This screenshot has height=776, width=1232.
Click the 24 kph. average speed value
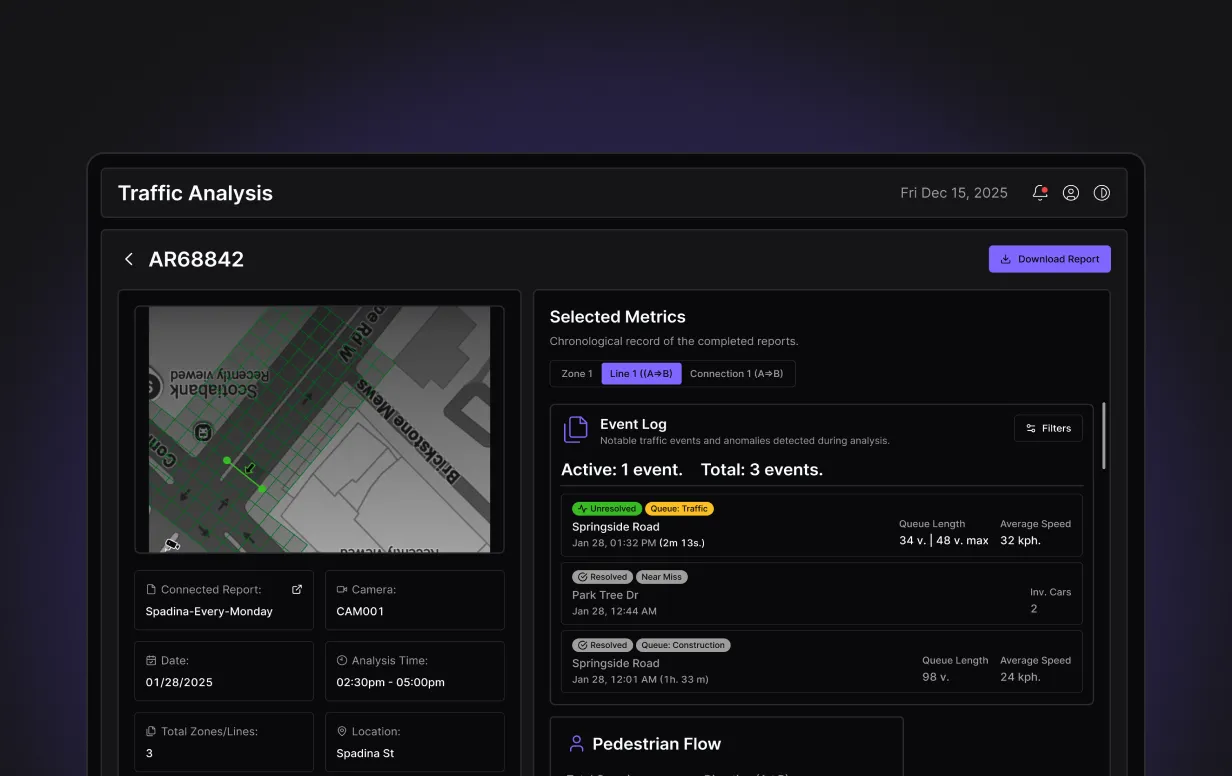pyautogui.click(x=1020, y=677)
